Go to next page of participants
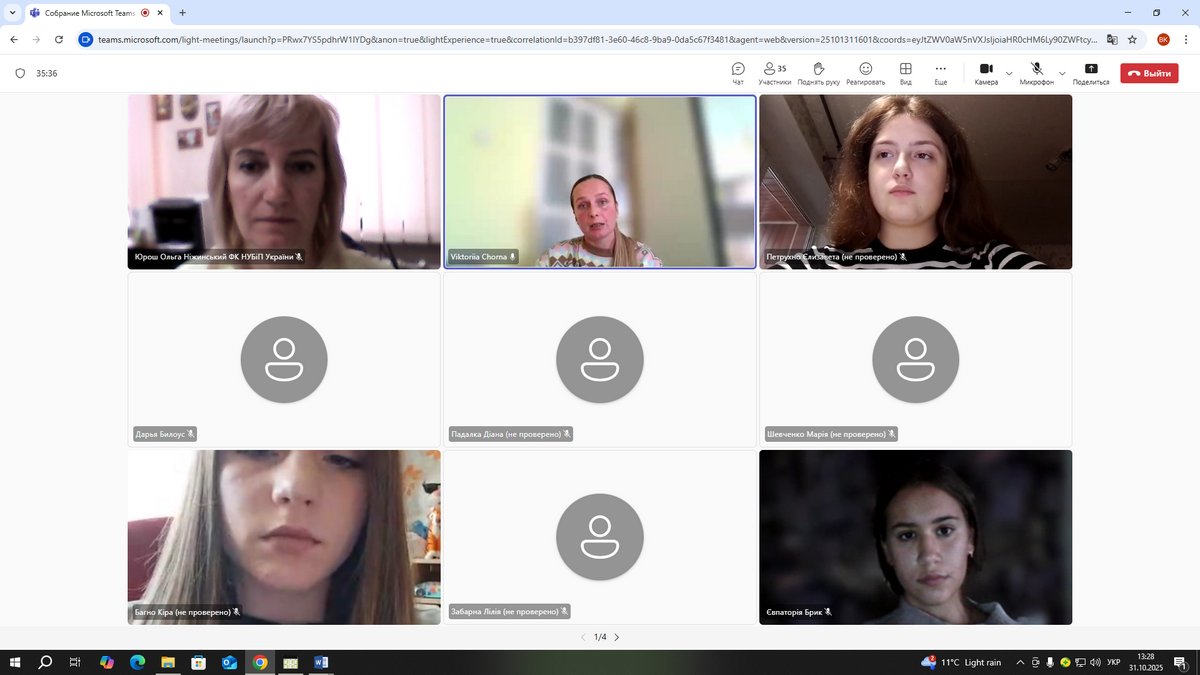The height and width of the screenshot is (675, 1200). (617, 637)
